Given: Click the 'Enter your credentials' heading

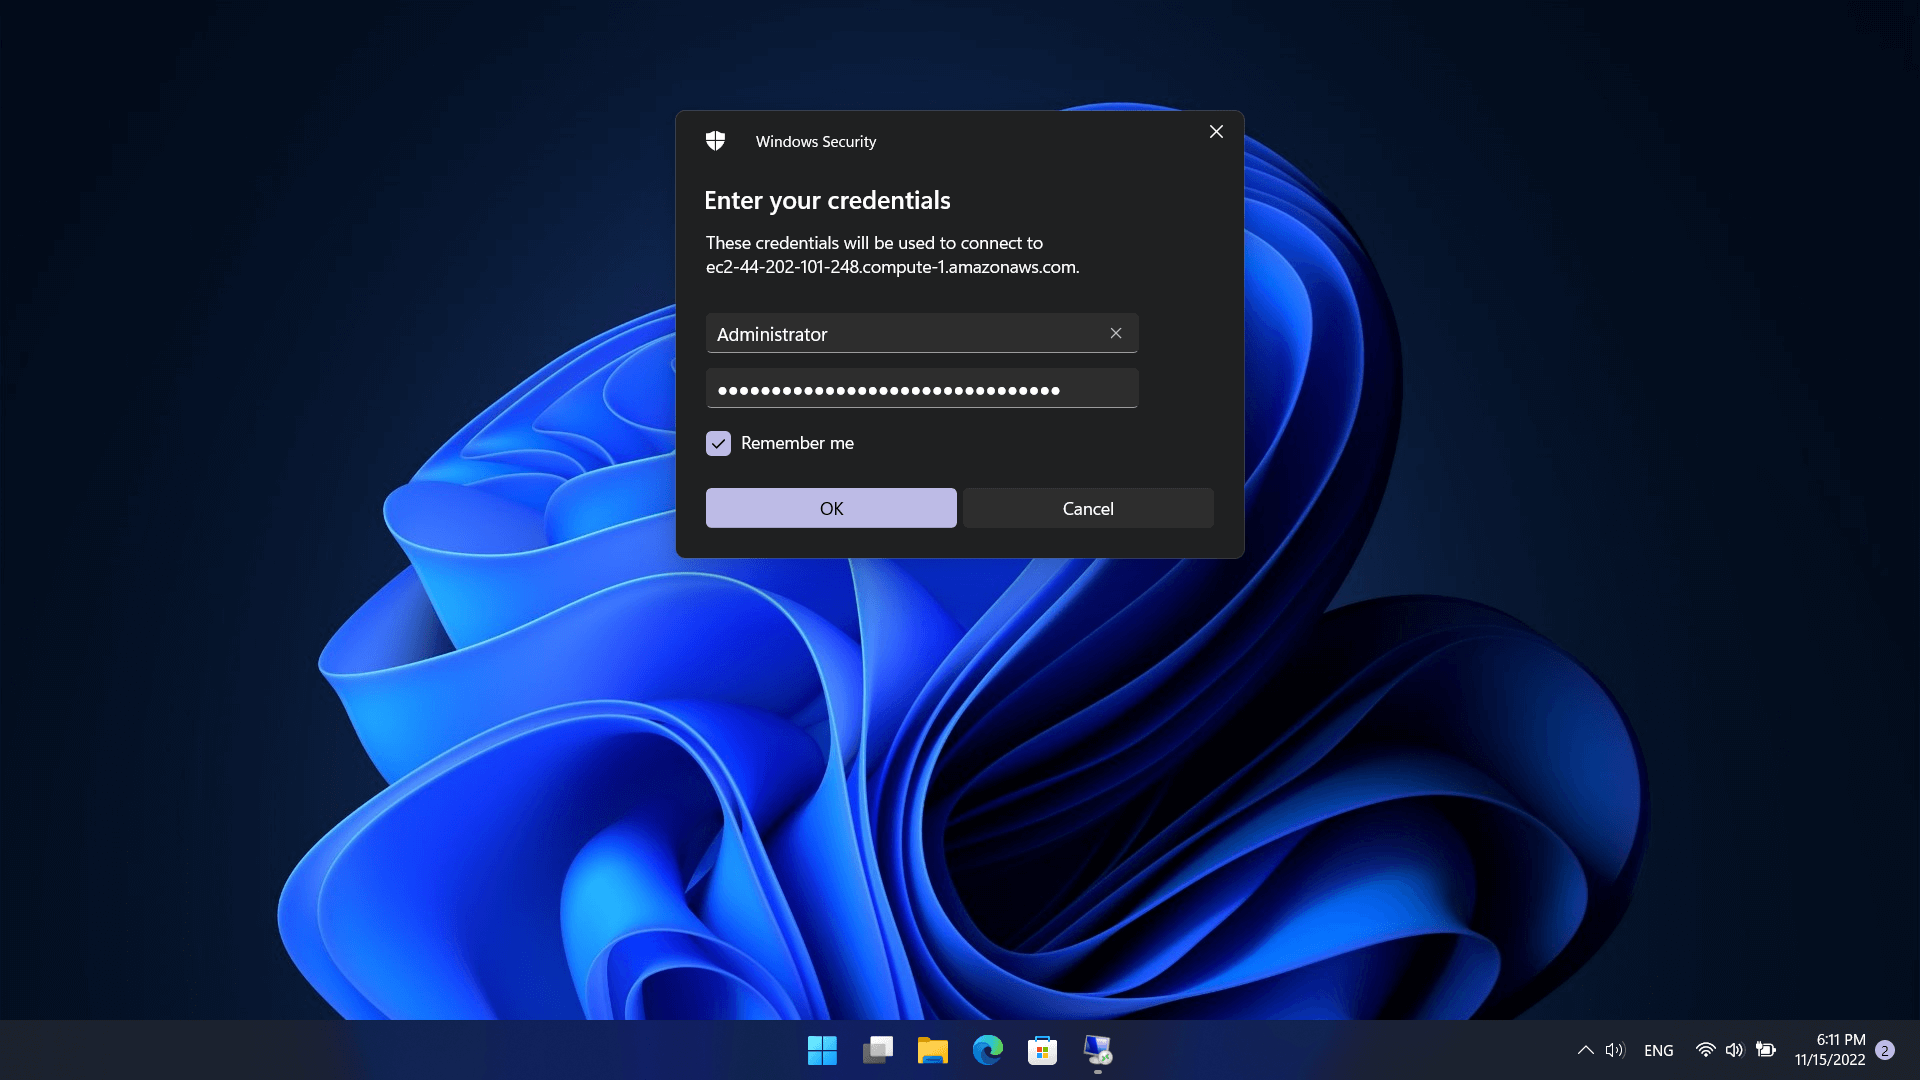Looking at the screenshot, I should tap(827, 200).
